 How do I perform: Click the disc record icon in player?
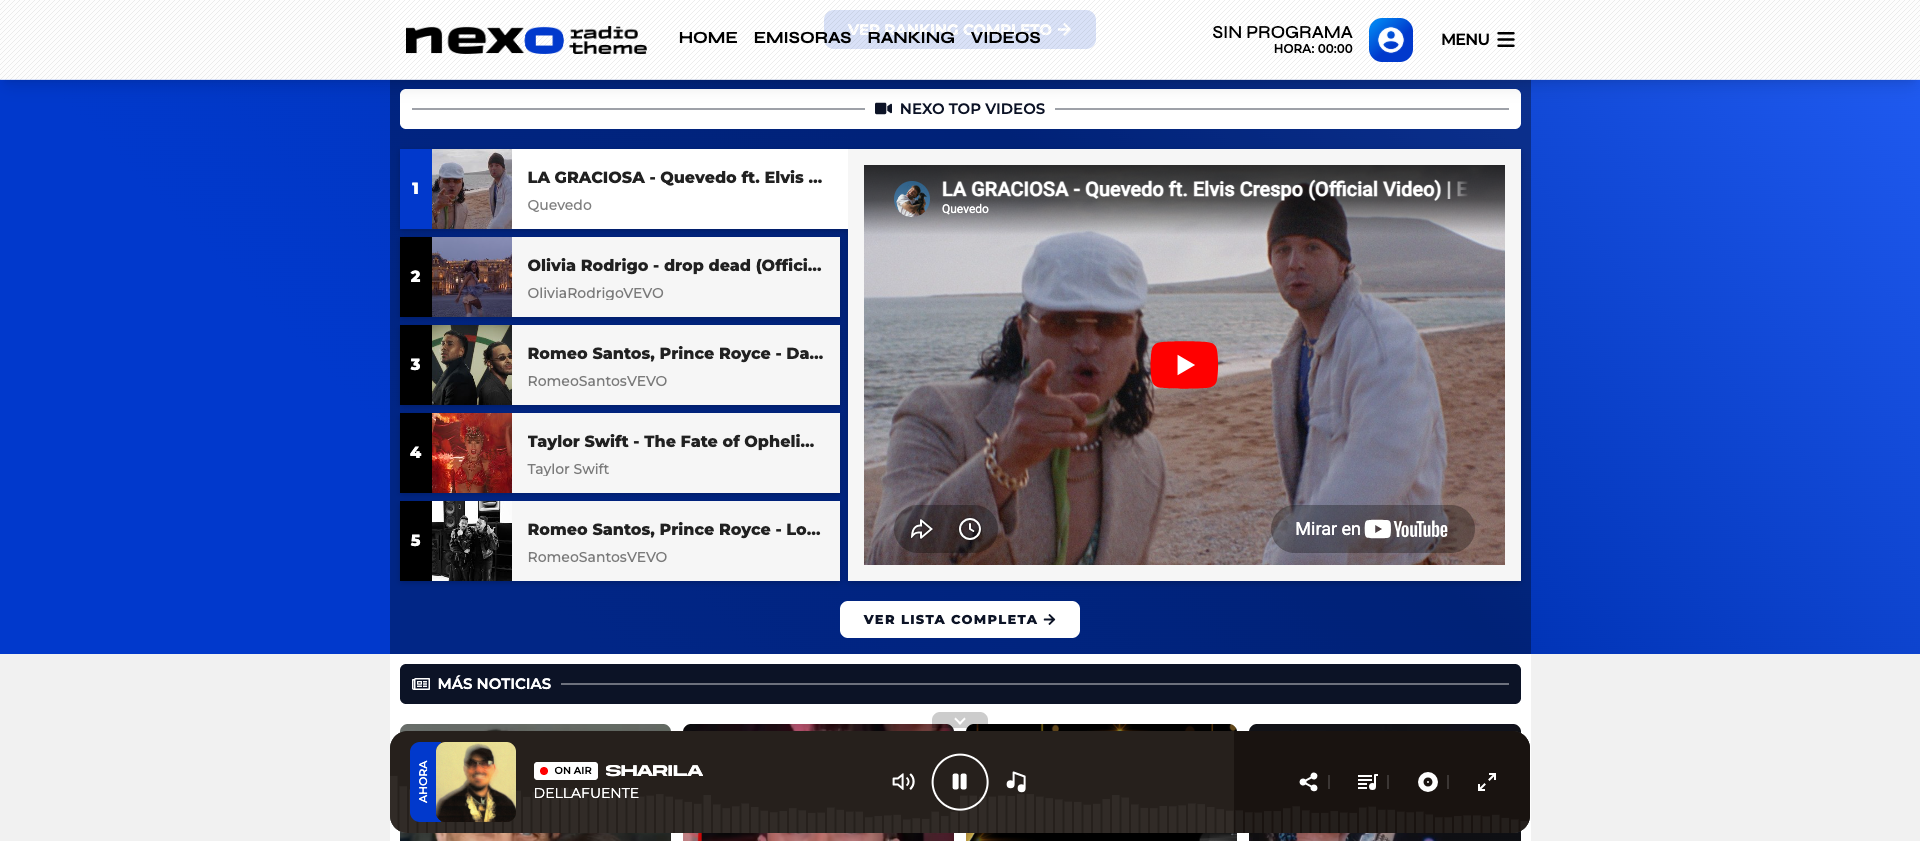1428,782
